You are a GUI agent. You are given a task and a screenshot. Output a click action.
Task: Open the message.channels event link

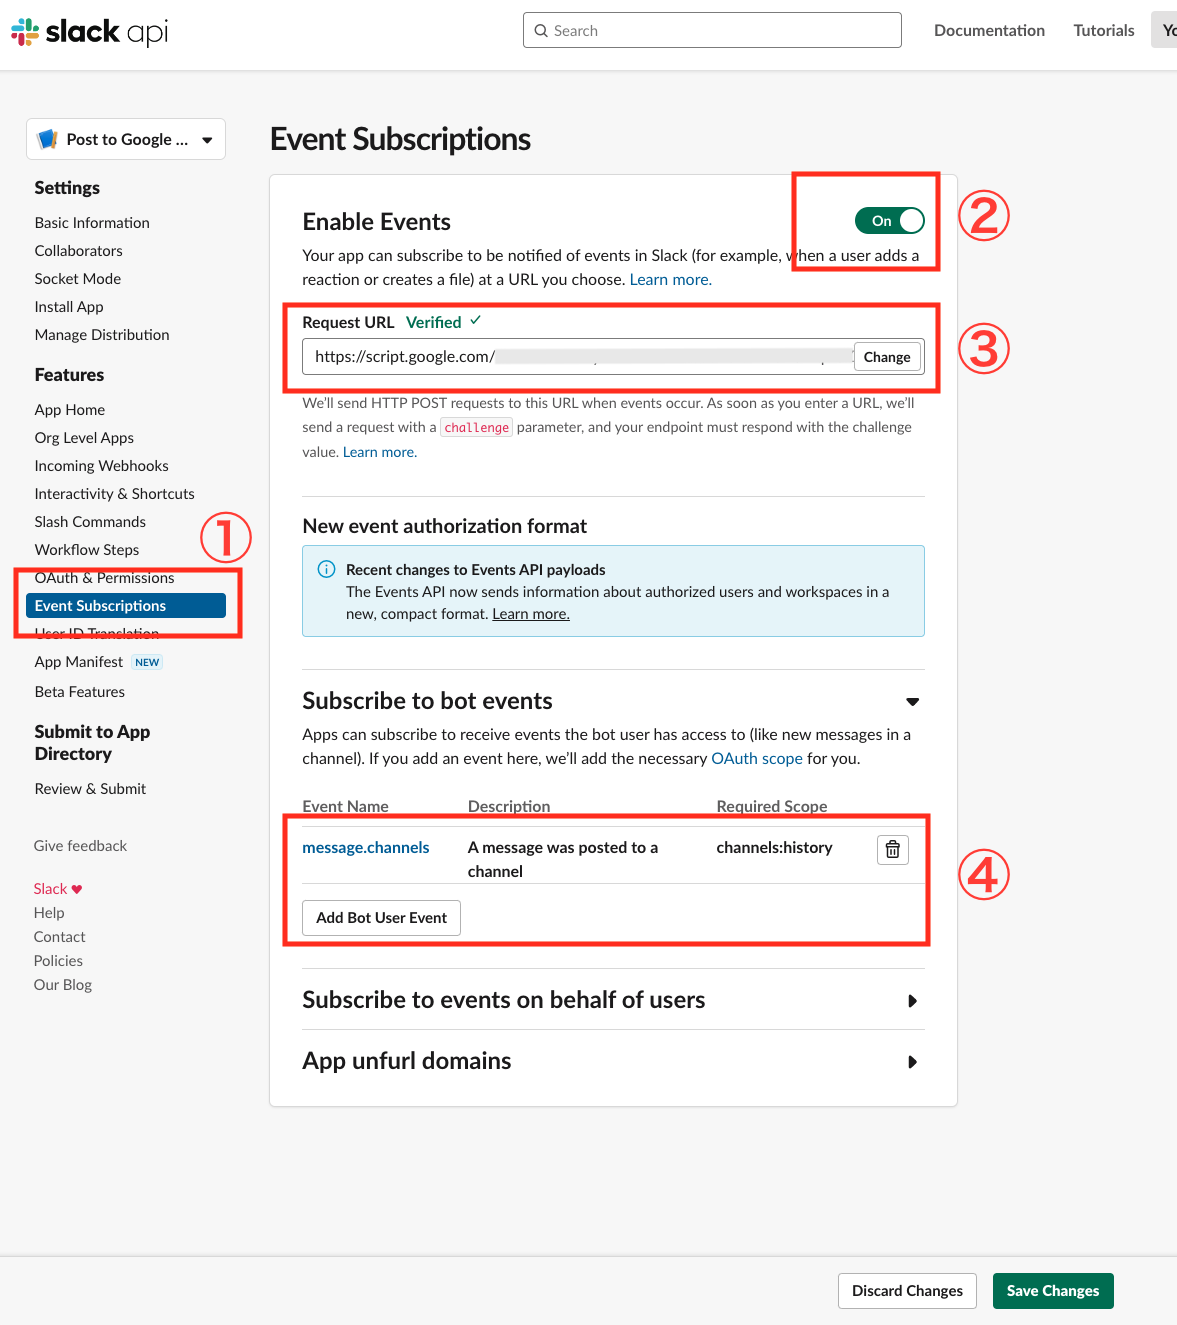point(365,847)
